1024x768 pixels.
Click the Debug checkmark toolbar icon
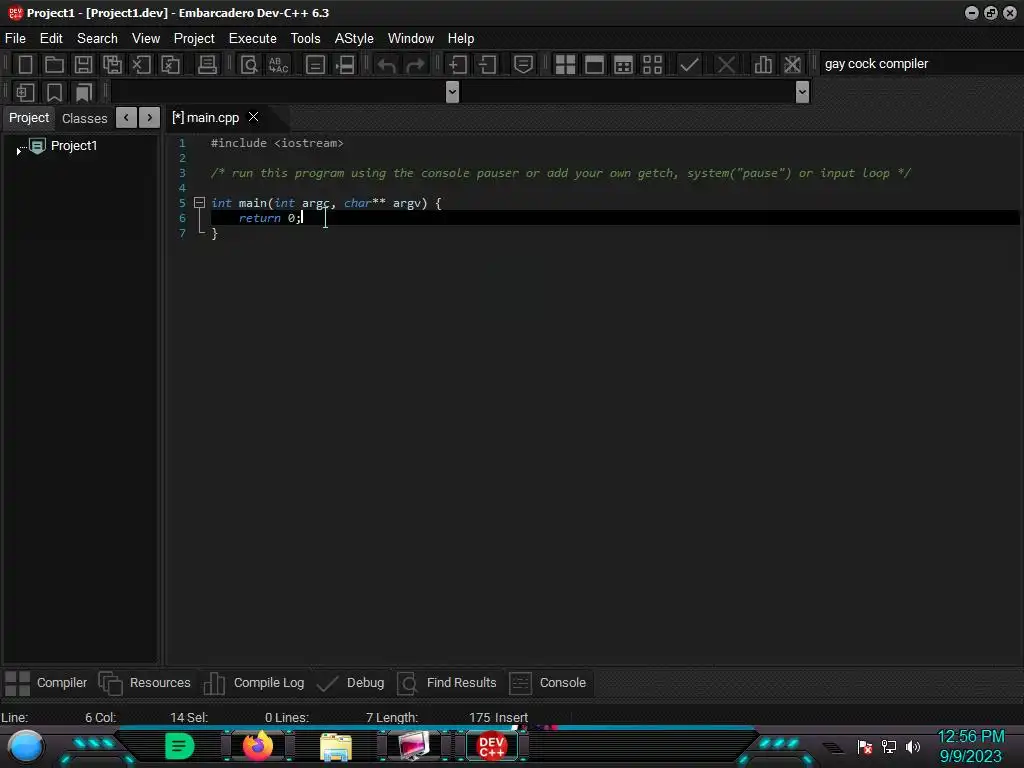point(689,65)
